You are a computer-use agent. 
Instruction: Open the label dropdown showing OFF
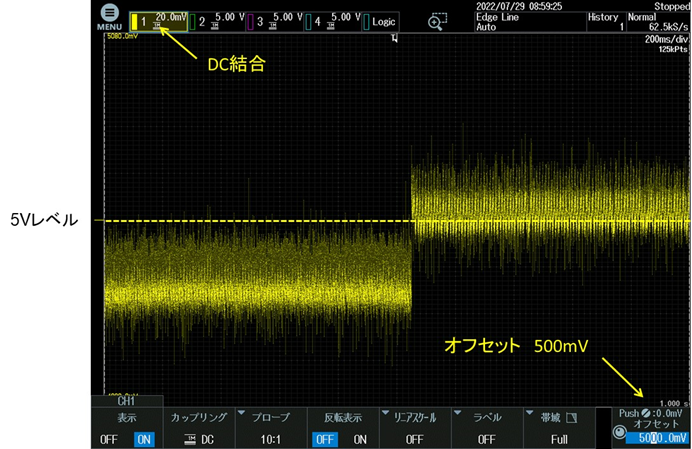487,428
